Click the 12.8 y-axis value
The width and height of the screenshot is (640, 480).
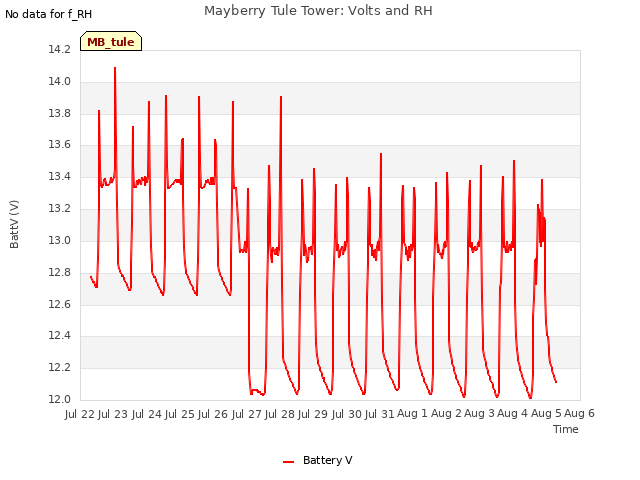60,272
